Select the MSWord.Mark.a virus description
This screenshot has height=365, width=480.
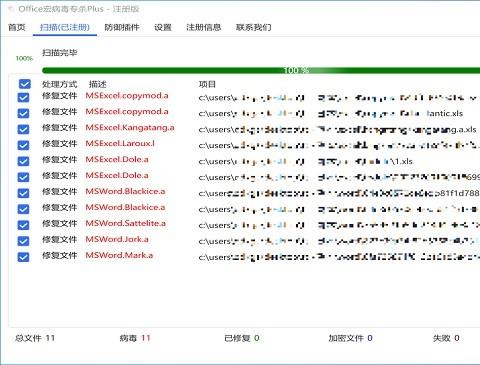pos(119,255)
